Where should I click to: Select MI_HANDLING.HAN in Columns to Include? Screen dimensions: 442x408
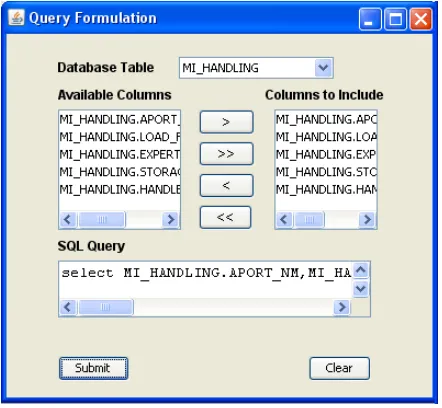(x=326, y=189)
